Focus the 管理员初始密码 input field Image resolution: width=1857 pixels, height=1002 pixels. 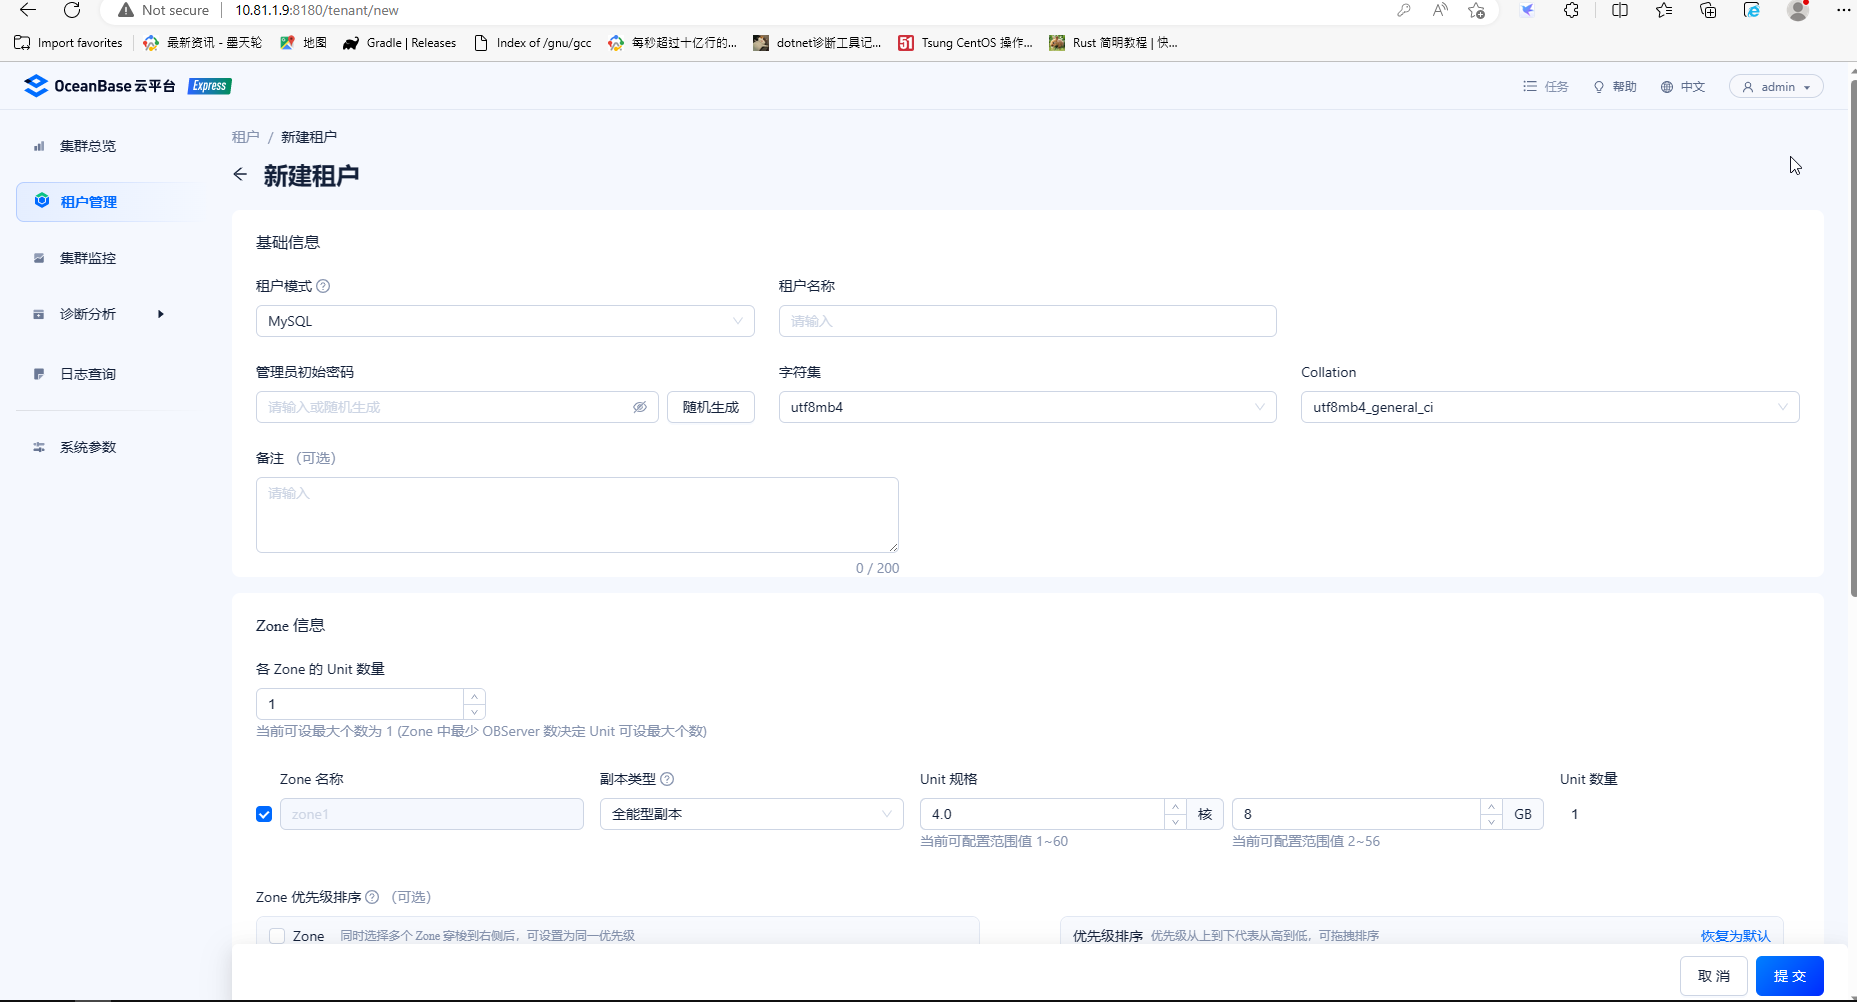pyautogui.click(x=457, y=407)
